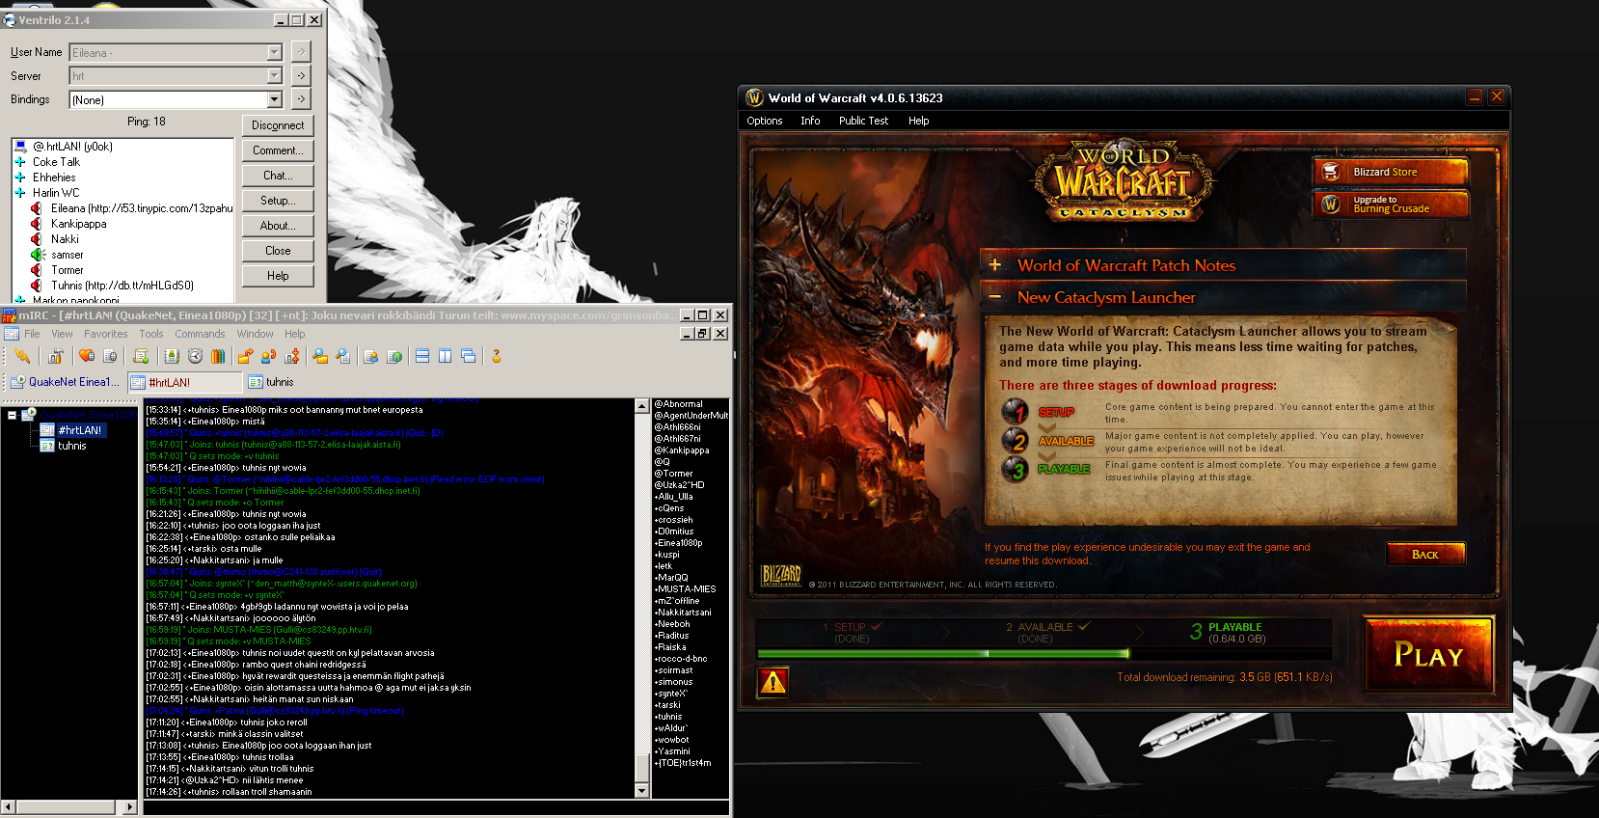The image size is (1599, 818).
Task: Open the mIRC Favorites menu
Action: pos(106,334)
